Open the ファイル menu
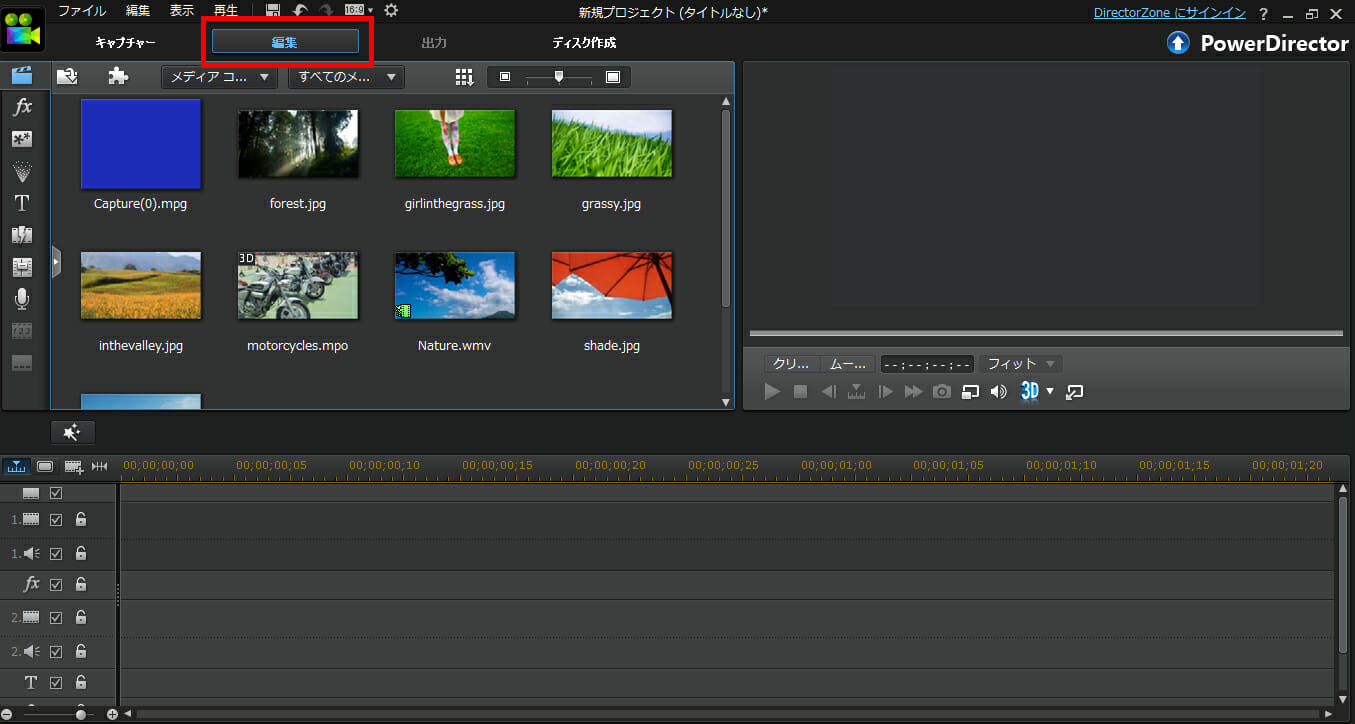 (x=82, y=11)
